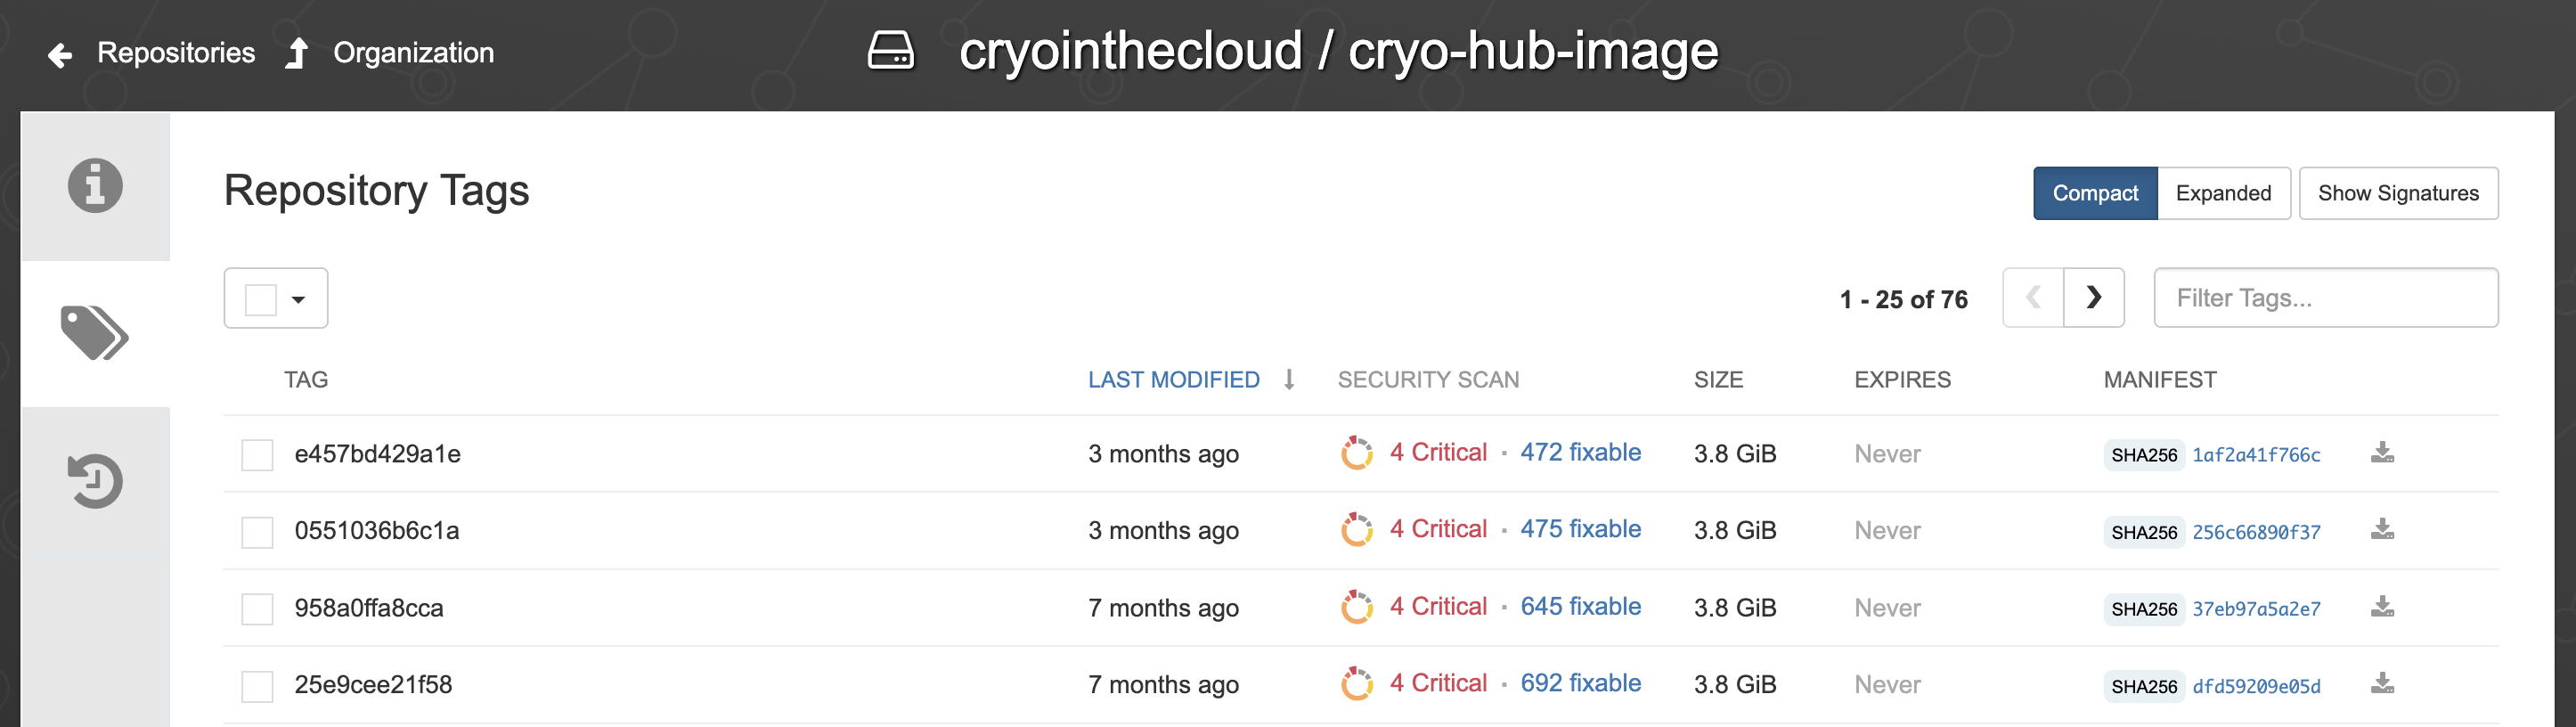The width and height of the screenshot is (2576, 727).
Task: Switch to Expanded view
Action: (2222, 193)
